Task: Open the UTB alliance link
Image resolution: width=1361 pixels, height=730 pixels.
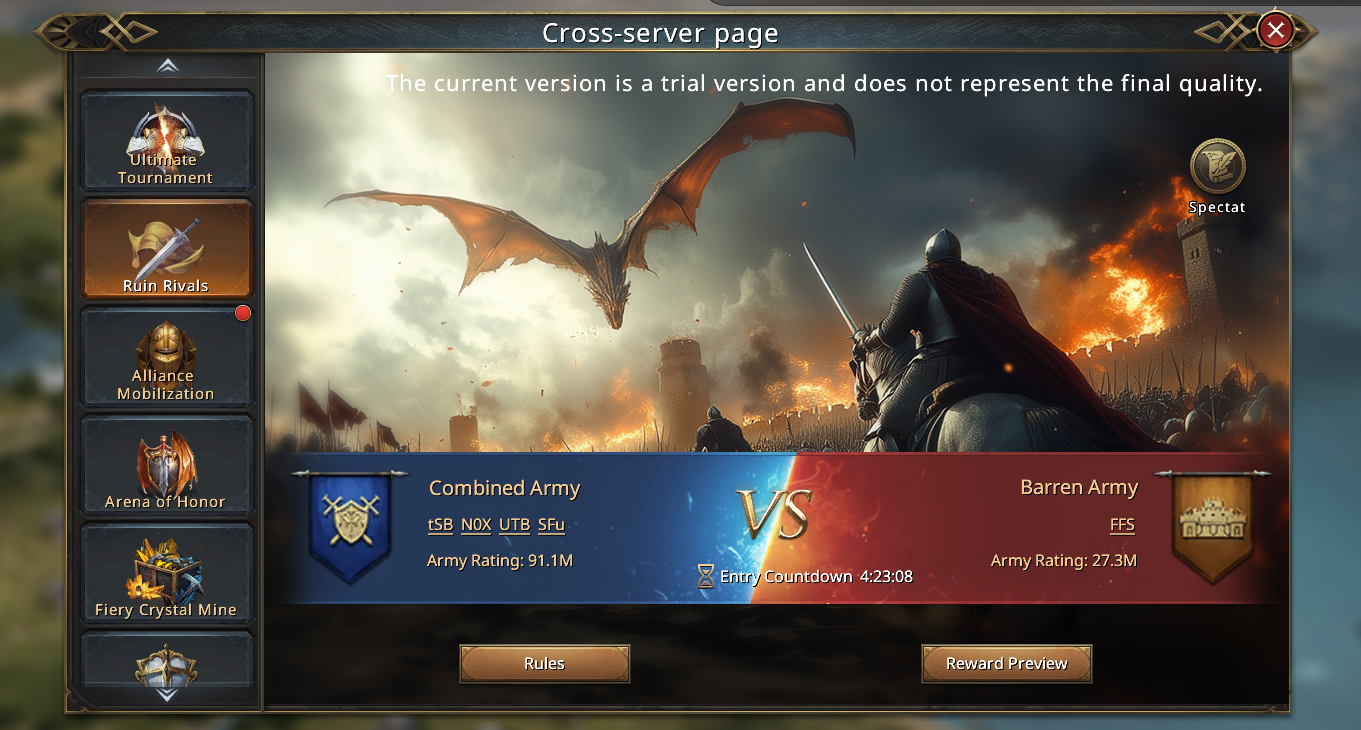Action: 514,525
